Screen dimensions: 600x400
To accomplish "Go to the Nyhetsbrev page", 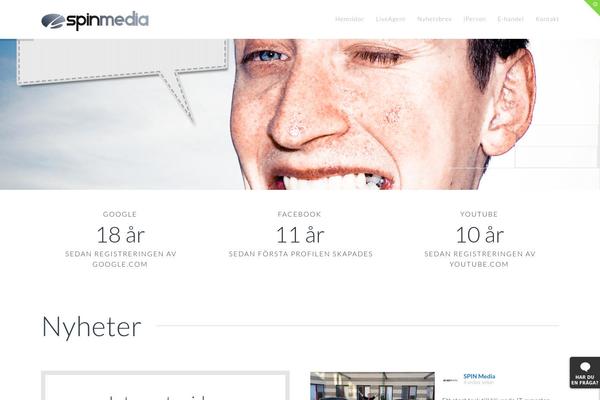I will pyautogui.click(x=434, y=19).
